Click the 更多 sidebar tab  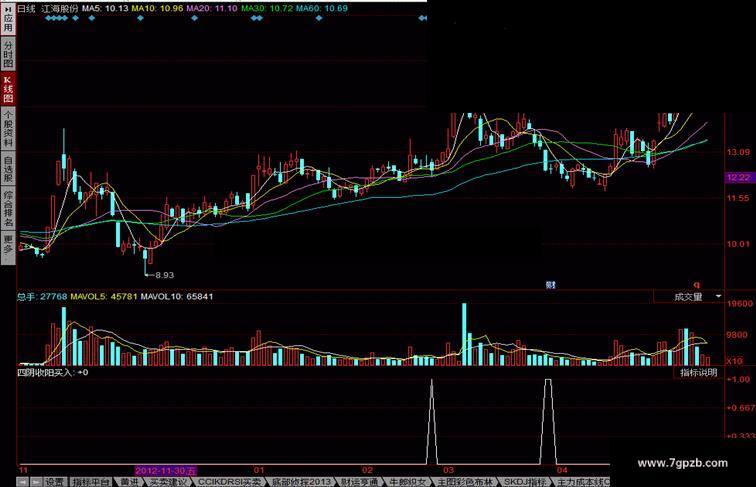pos(8,247)
